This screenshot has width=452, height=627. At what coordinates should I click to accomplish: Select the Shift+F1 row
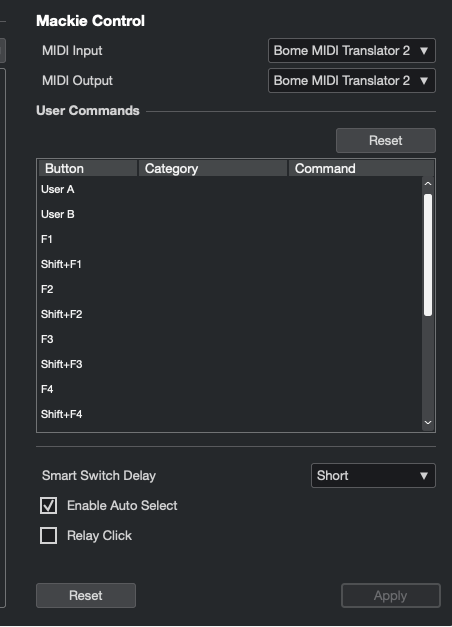230,264
